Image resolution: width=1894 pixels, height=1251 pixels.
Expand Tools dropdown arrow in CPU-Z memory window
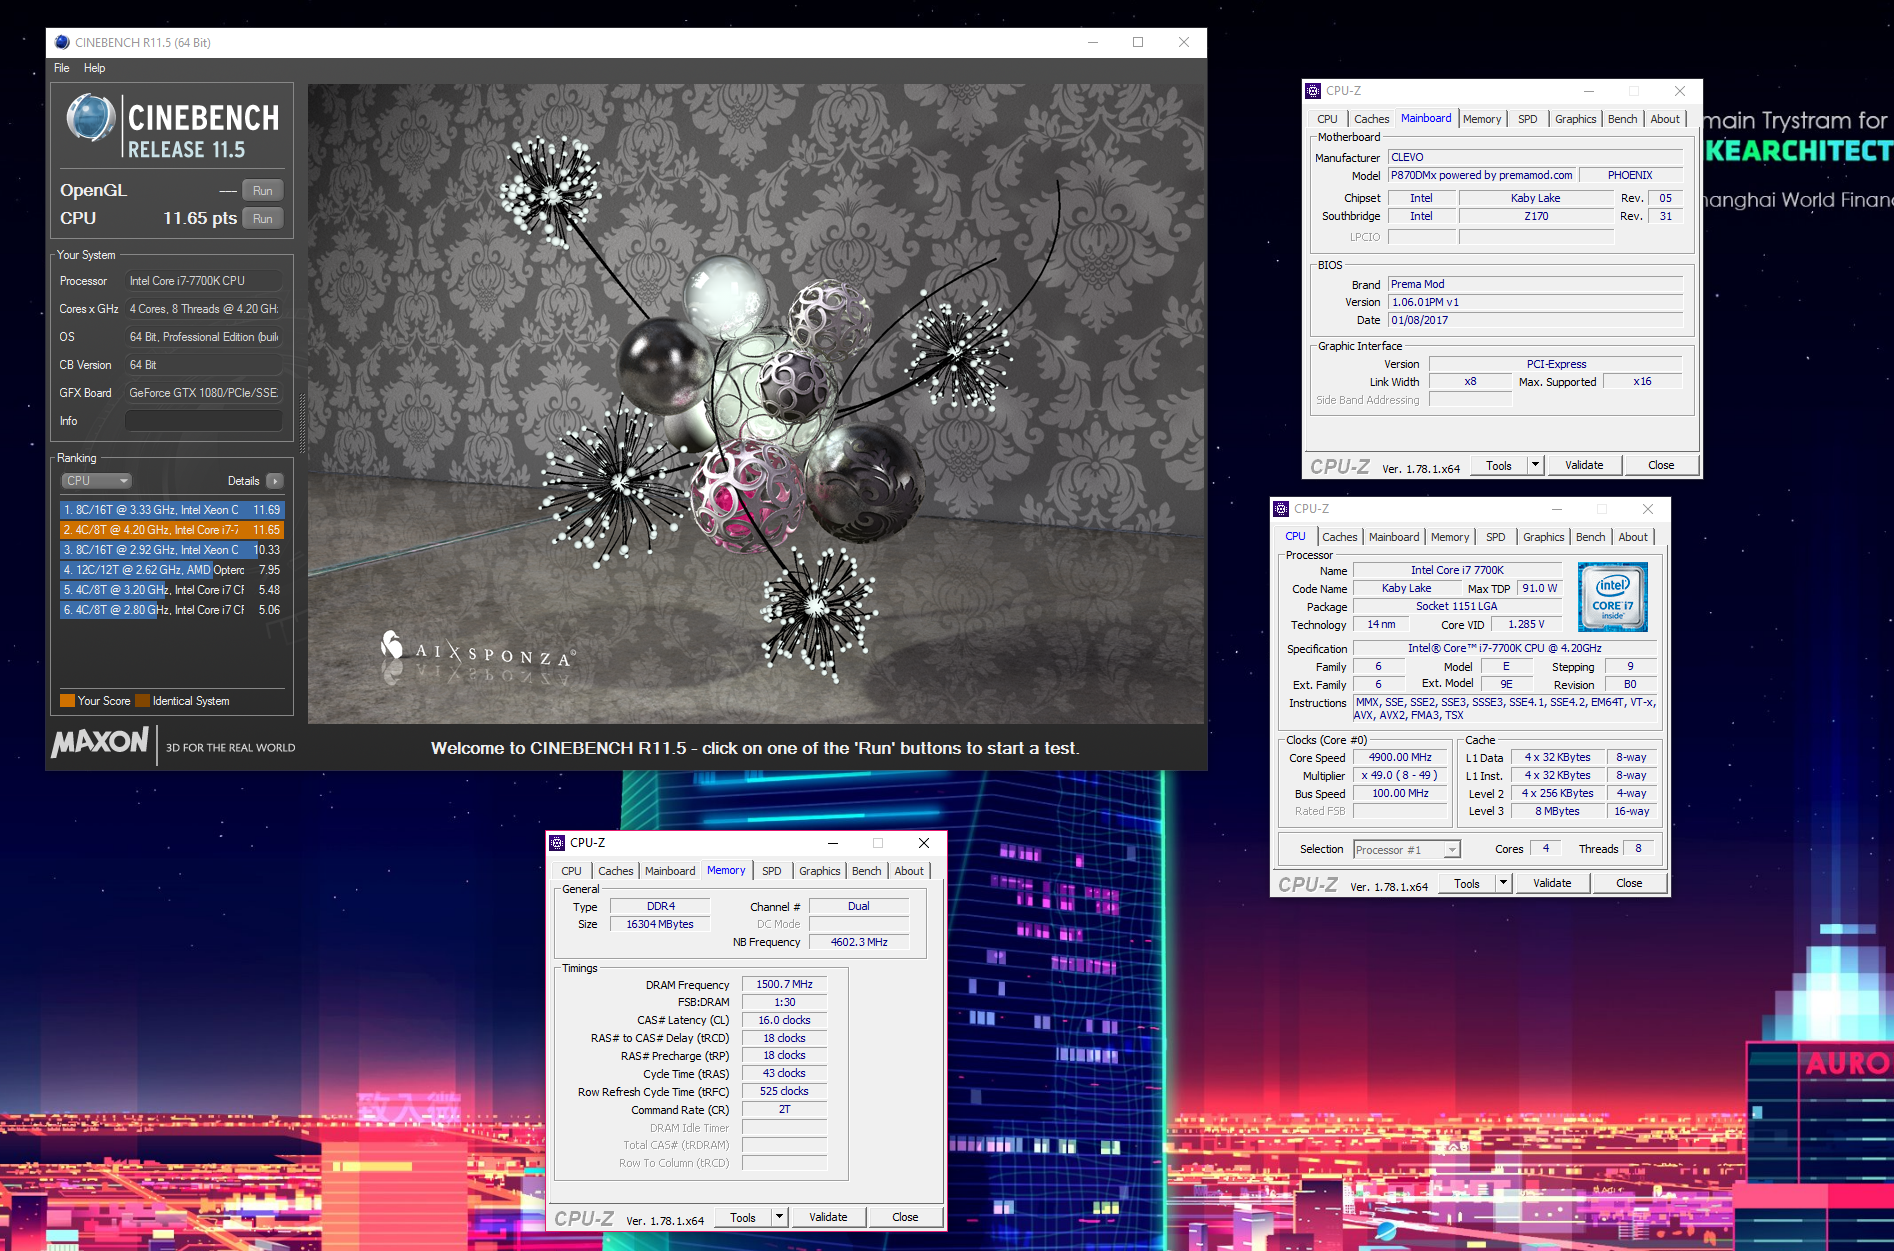[779, 1217]
